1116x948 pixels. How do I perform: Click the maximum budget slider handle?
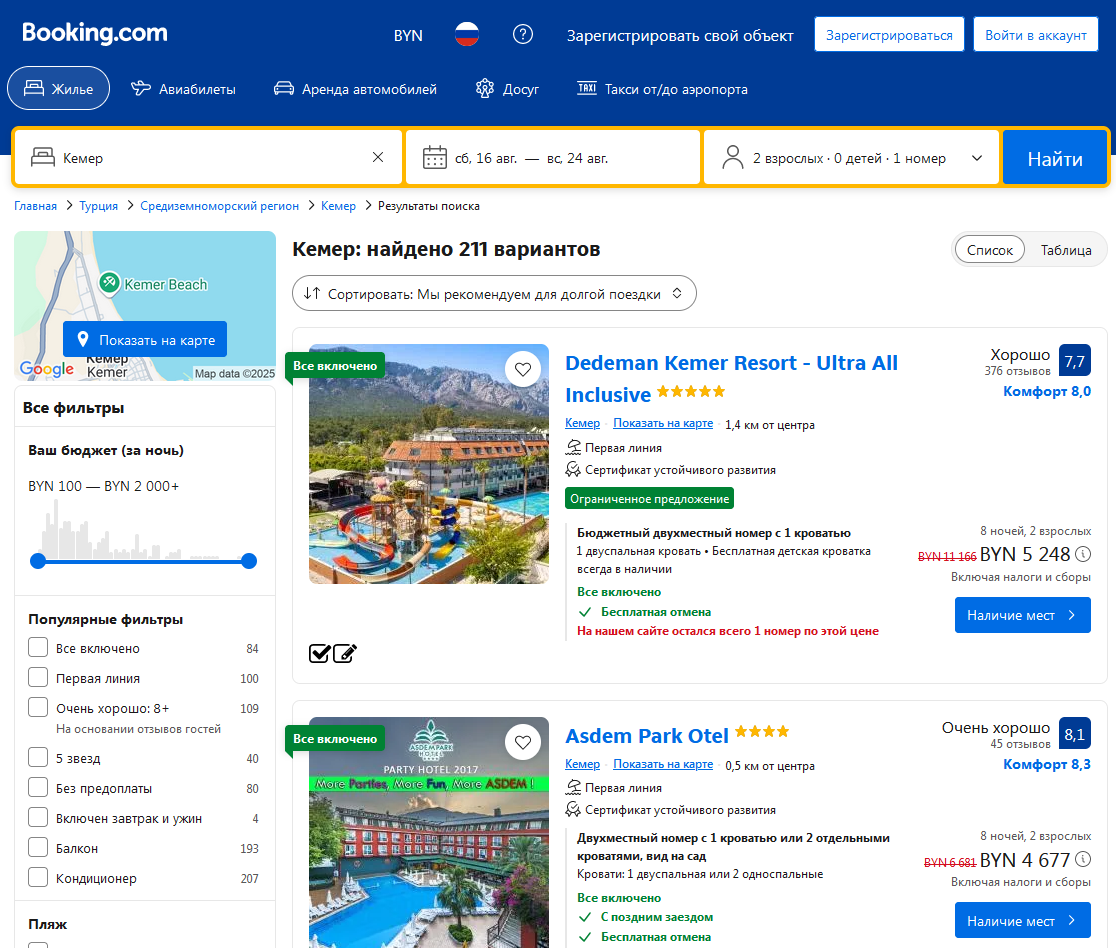[x=248, y=561]
